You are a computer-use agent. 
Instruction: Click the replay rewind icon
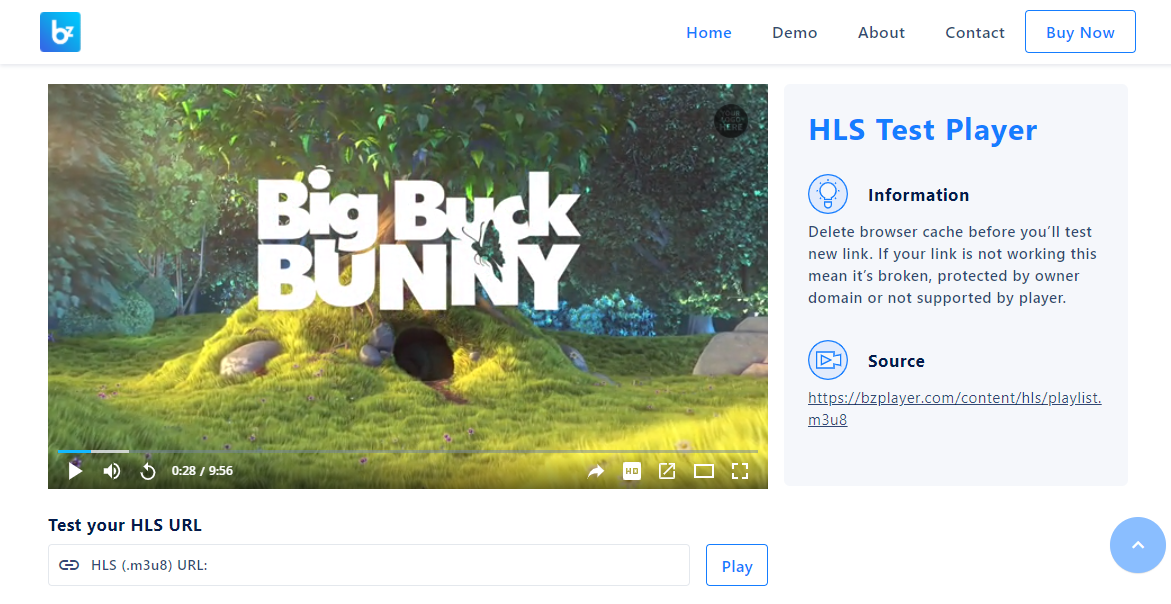pos(148,471)
